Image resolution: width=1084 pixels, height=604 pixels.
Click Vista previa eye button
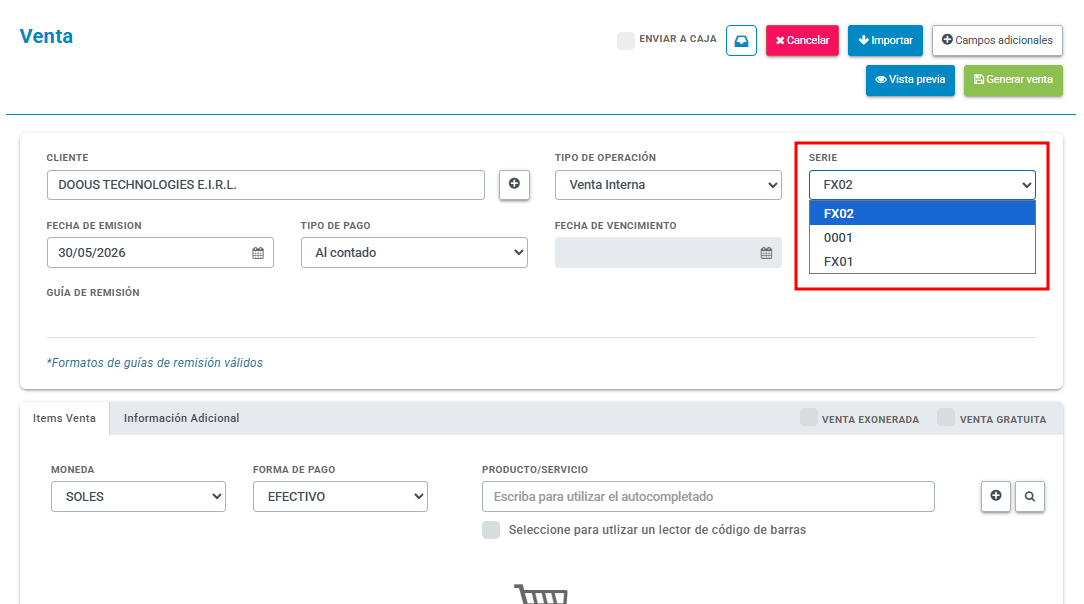tap(910, 80)
